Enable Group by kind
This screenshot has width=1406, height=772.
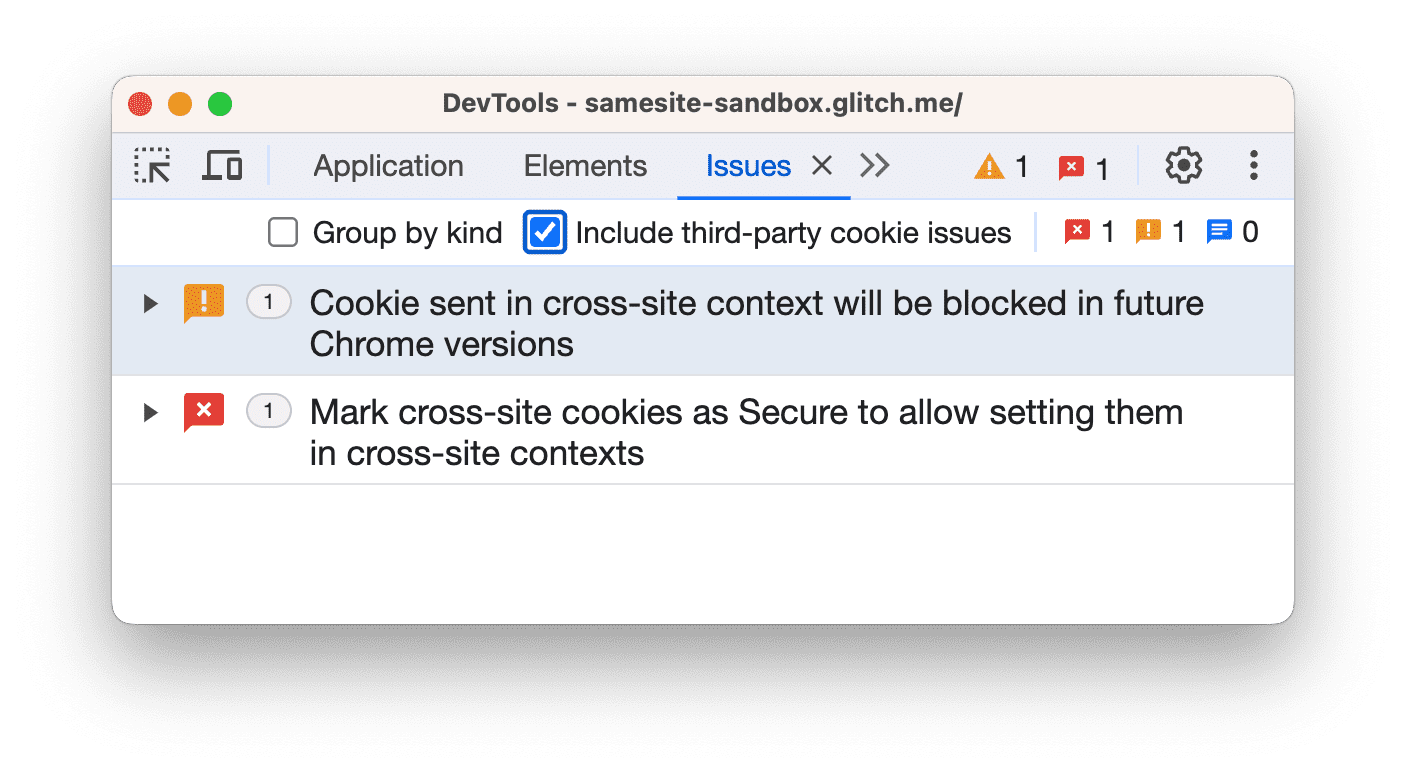(283, 231)
